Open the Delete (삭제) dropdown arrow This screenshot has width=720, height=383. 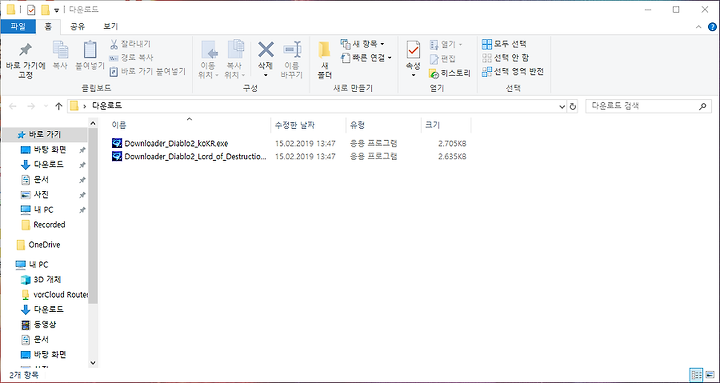click(x=265, y=75)
